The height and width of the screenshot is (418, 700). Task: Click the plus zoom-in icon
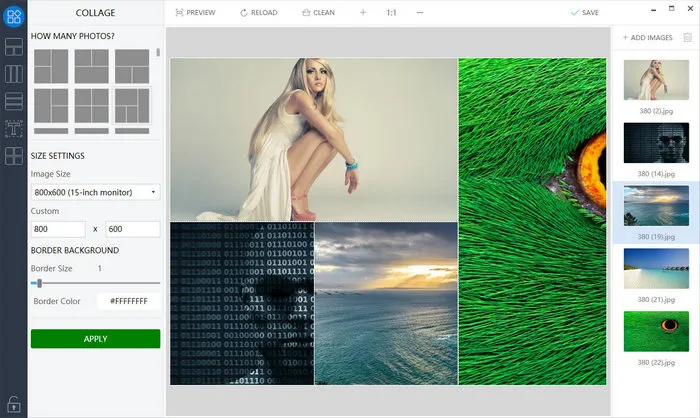[x=363, y=13]
